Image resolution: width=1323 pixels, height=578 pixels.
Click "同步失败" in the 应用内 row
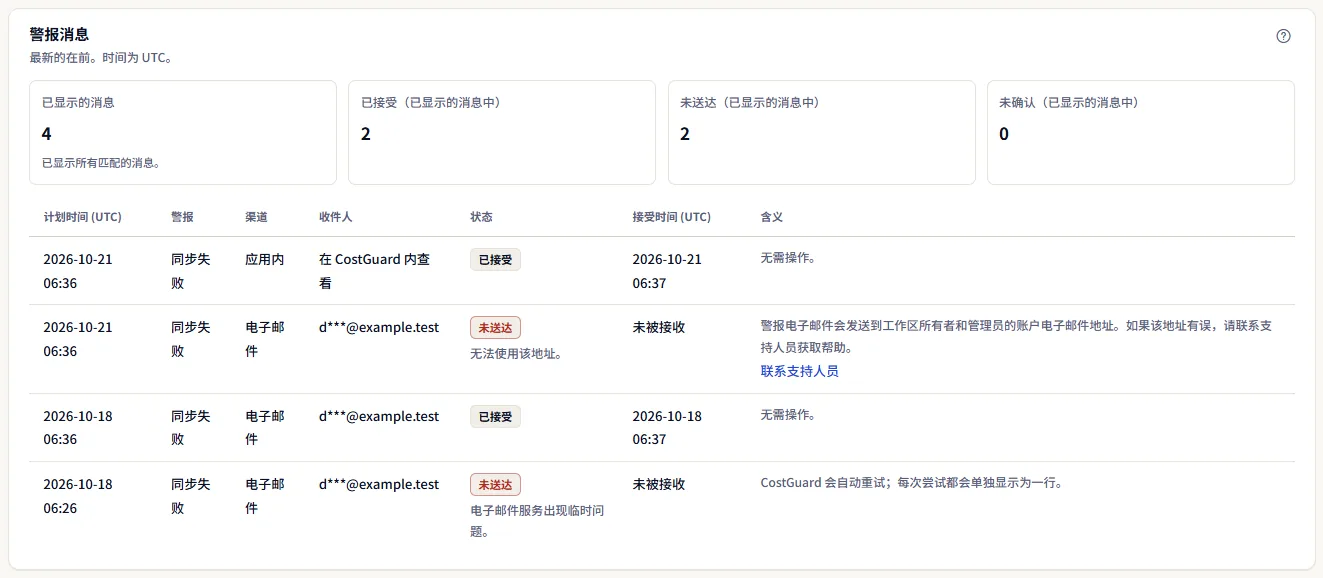191,271
